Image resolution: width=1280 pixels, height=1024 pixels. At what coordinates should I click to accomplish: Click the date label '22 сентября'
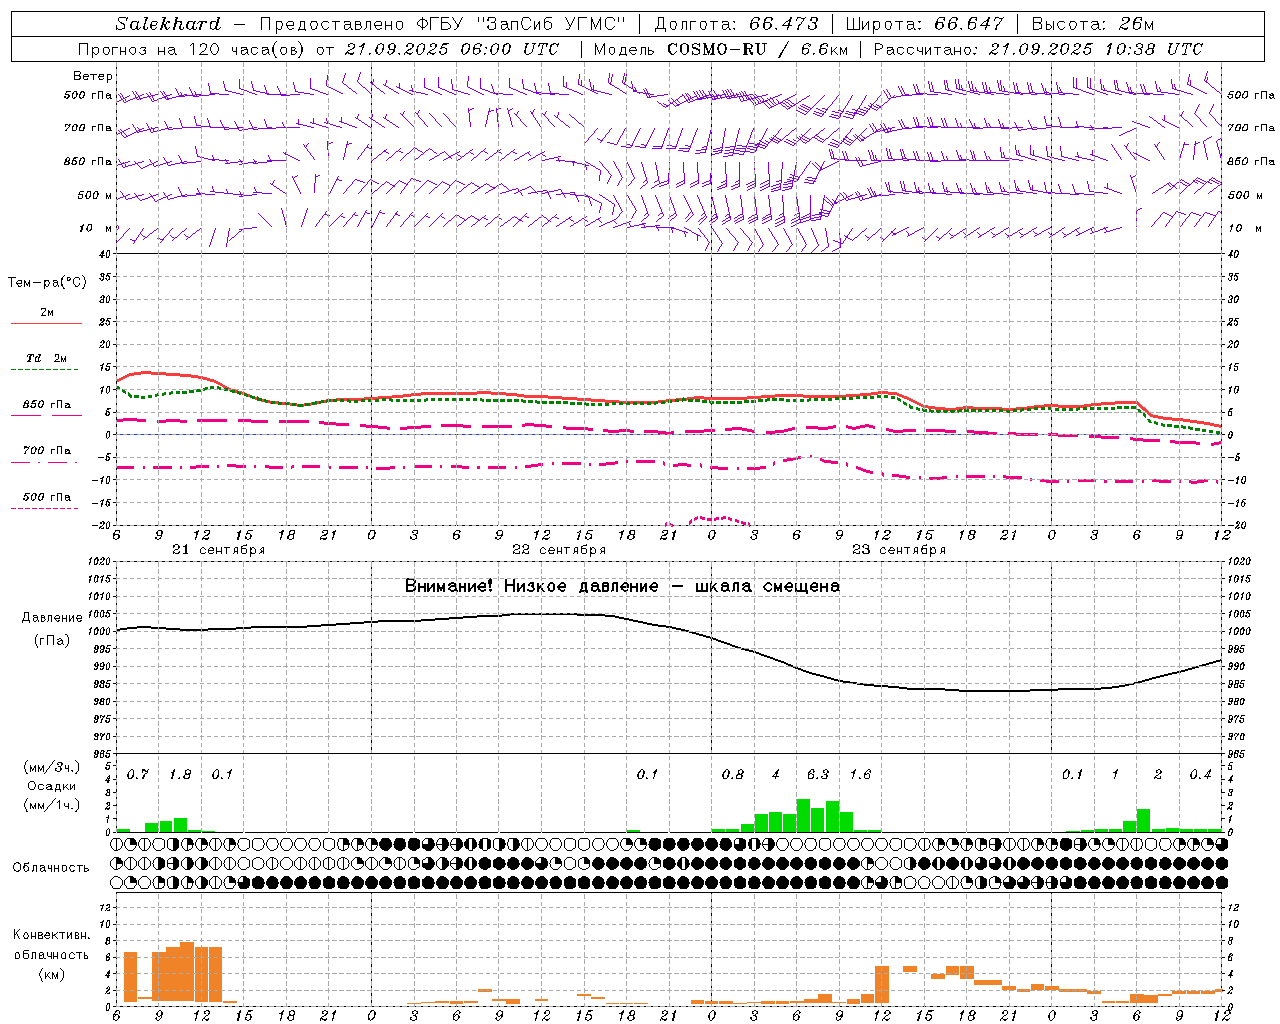pos(559,550)
